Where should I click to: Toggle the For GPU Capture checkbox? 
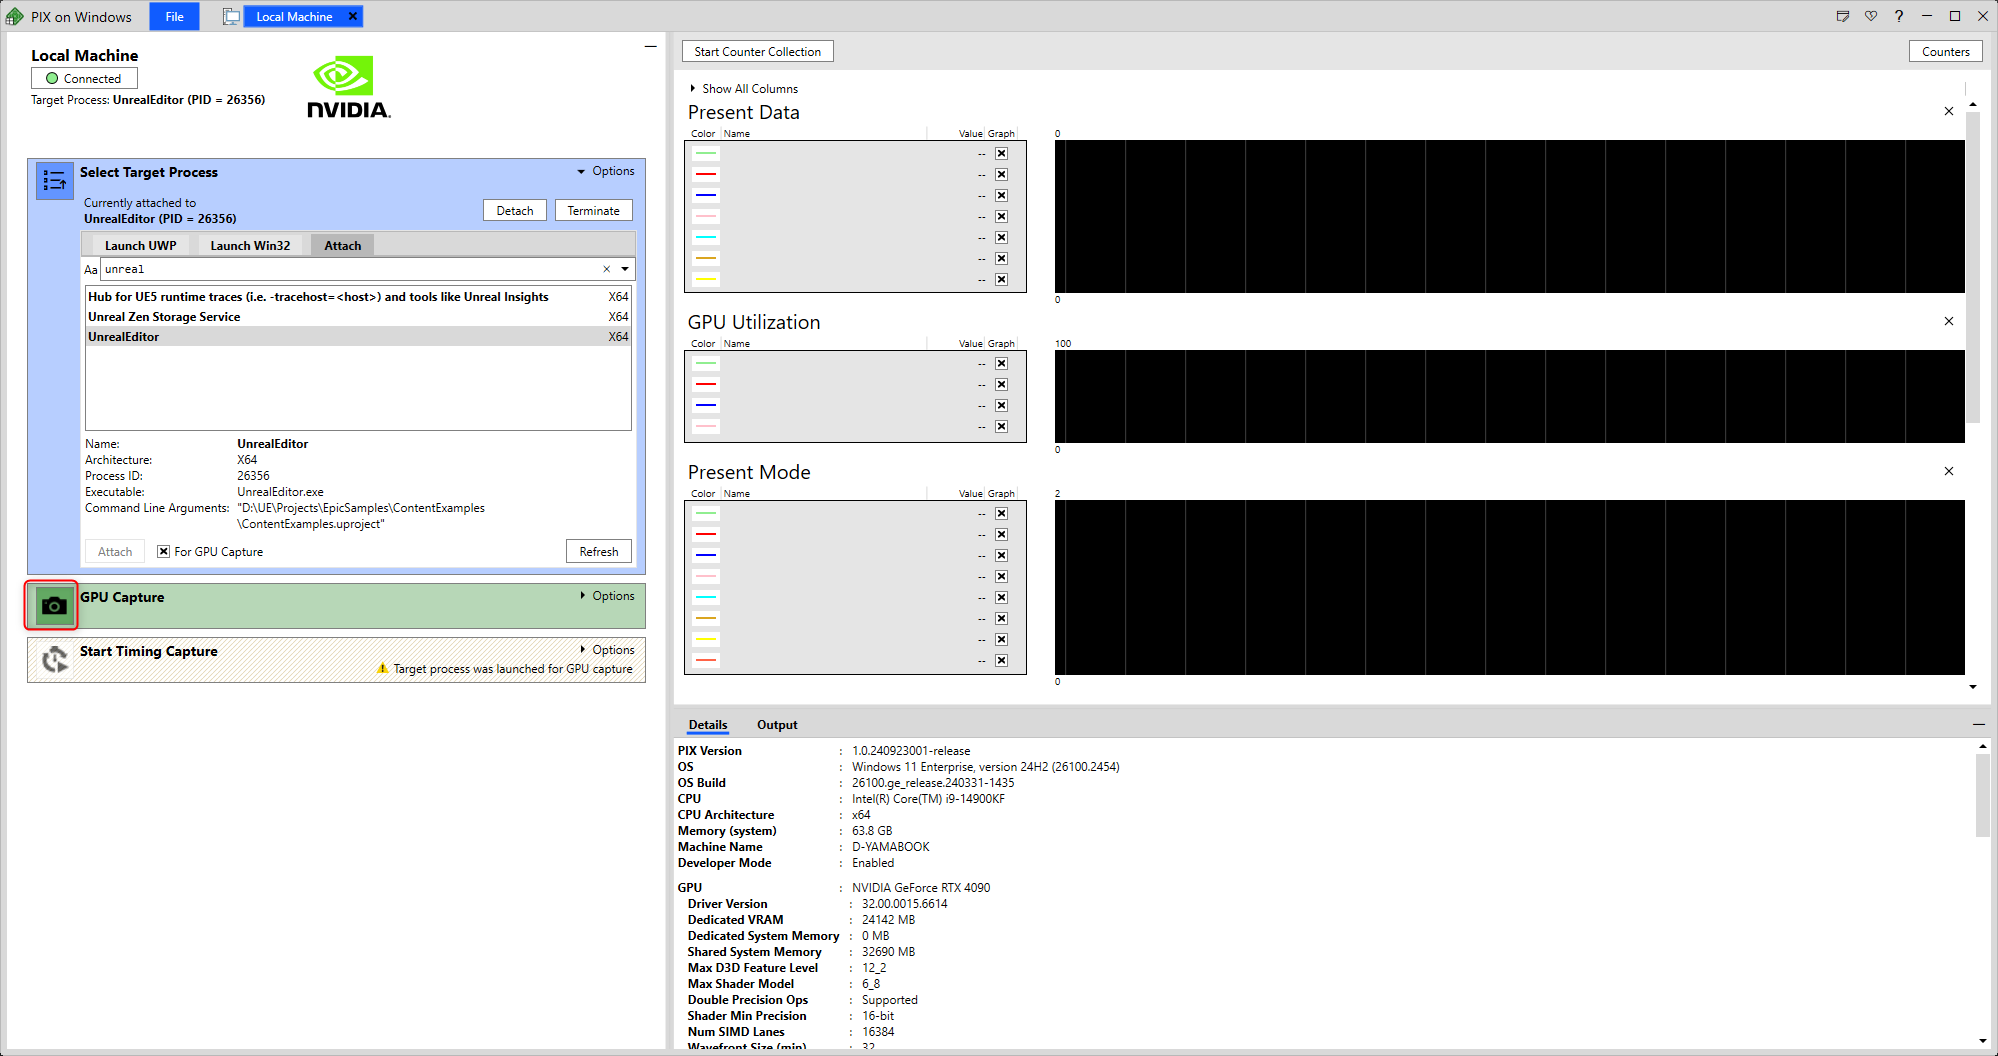163,551
